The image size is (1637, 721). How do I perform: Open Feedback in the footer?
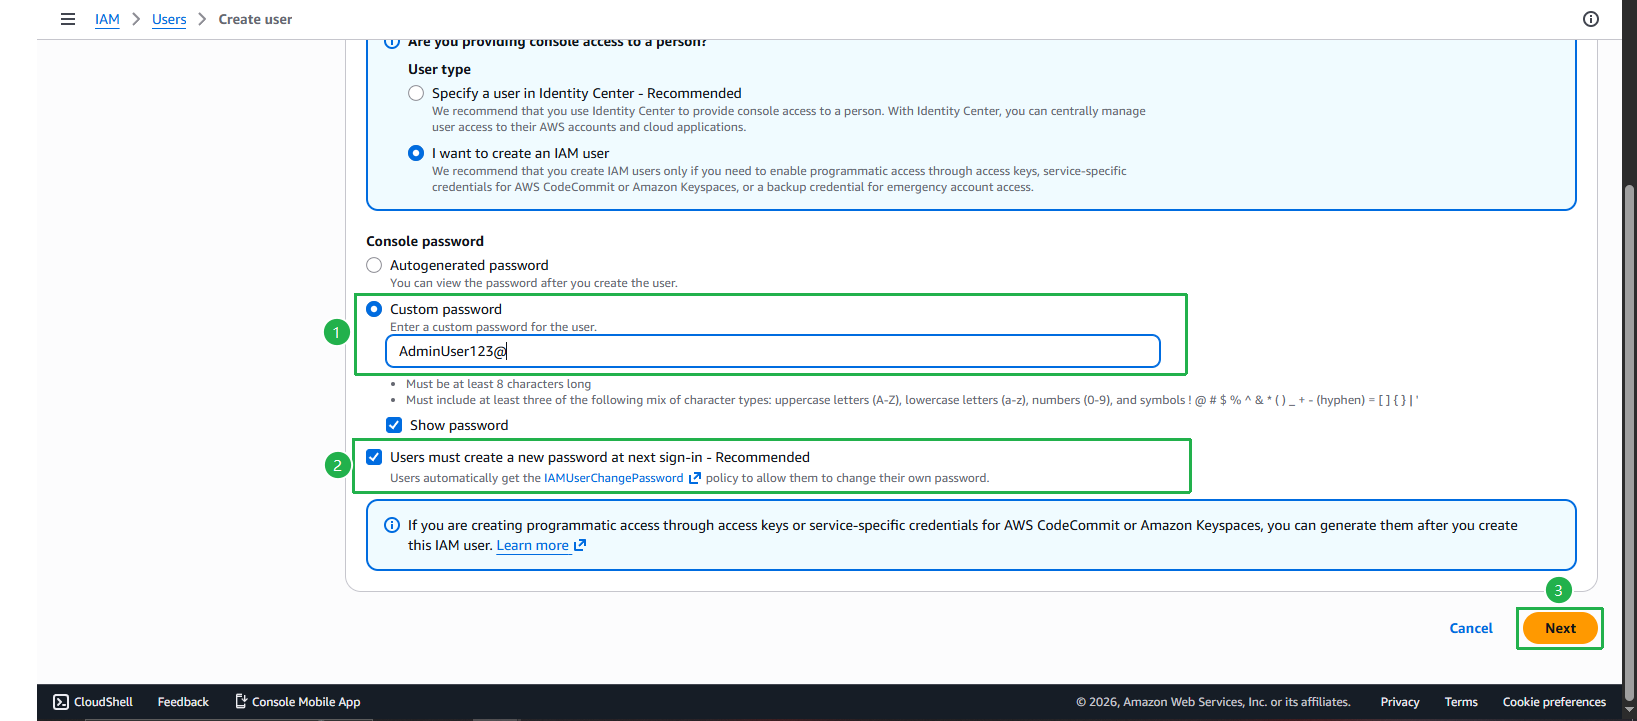pos(183,702)
